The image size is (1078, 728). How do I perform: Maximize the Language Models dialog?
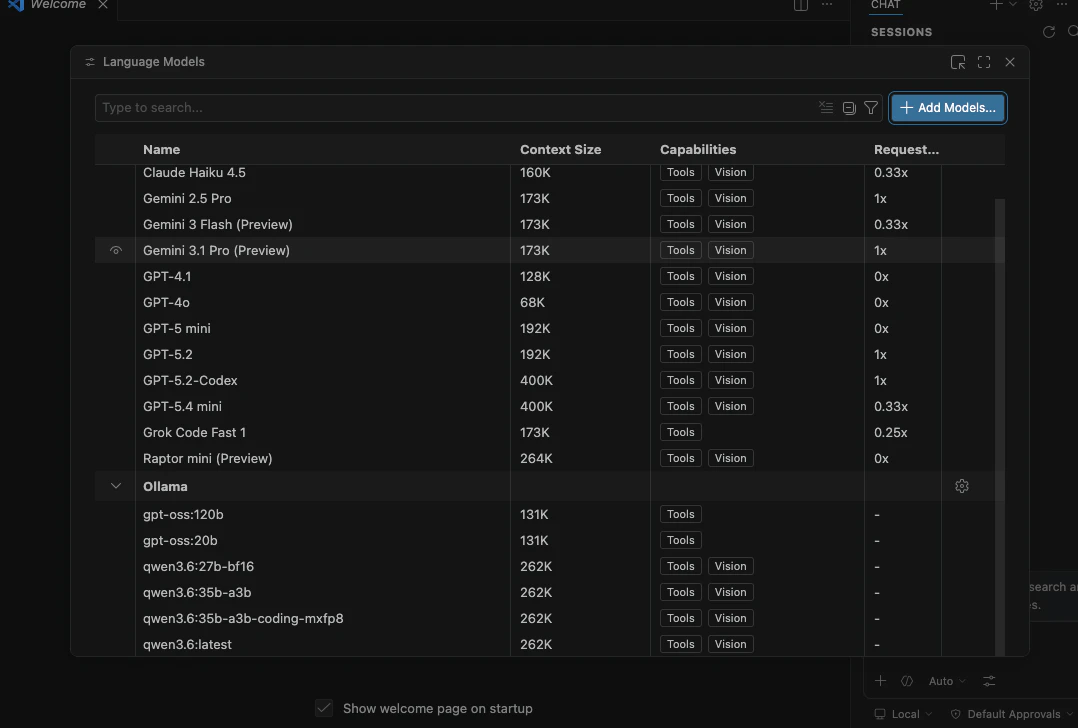984,62
